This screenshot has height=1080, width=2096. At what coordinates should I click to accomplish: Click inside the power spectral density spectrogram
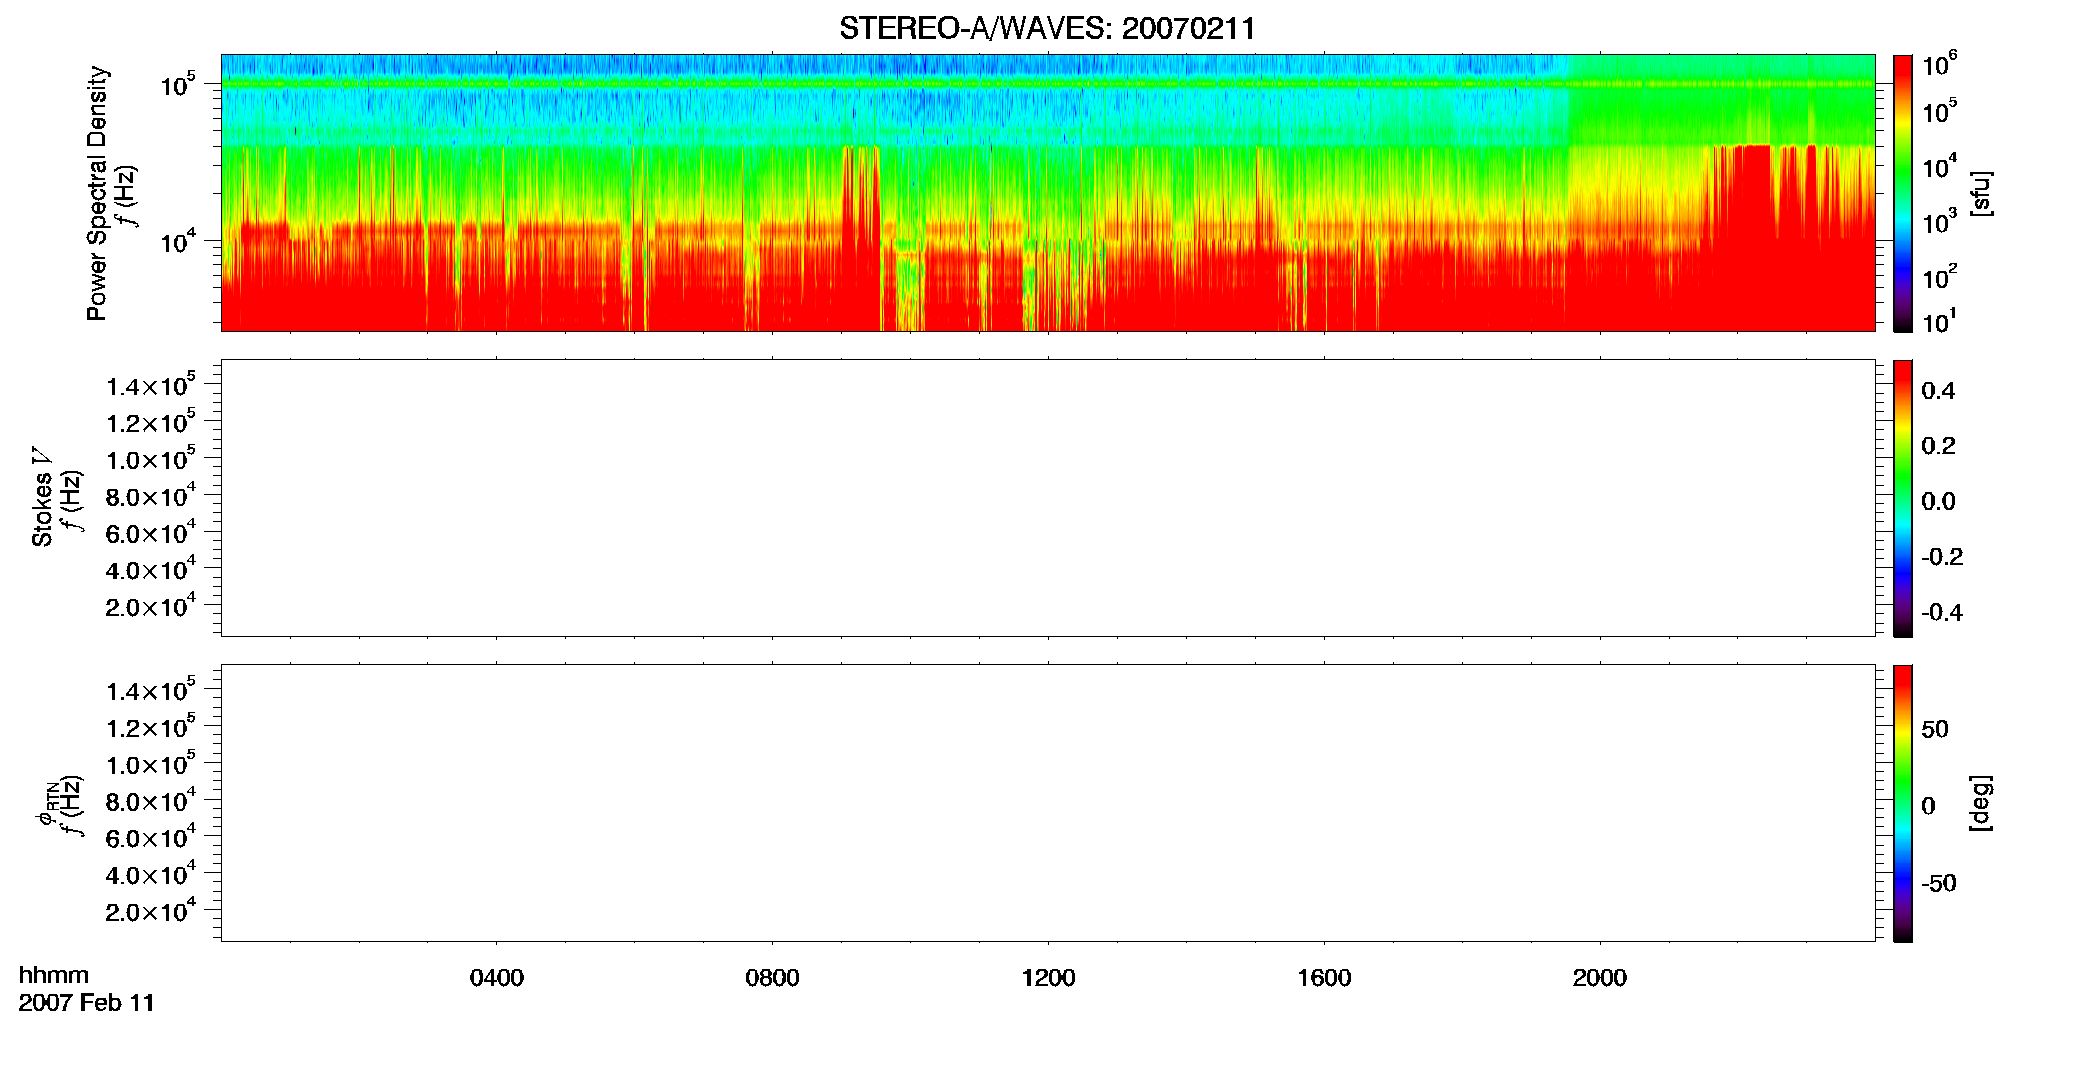1047,192
